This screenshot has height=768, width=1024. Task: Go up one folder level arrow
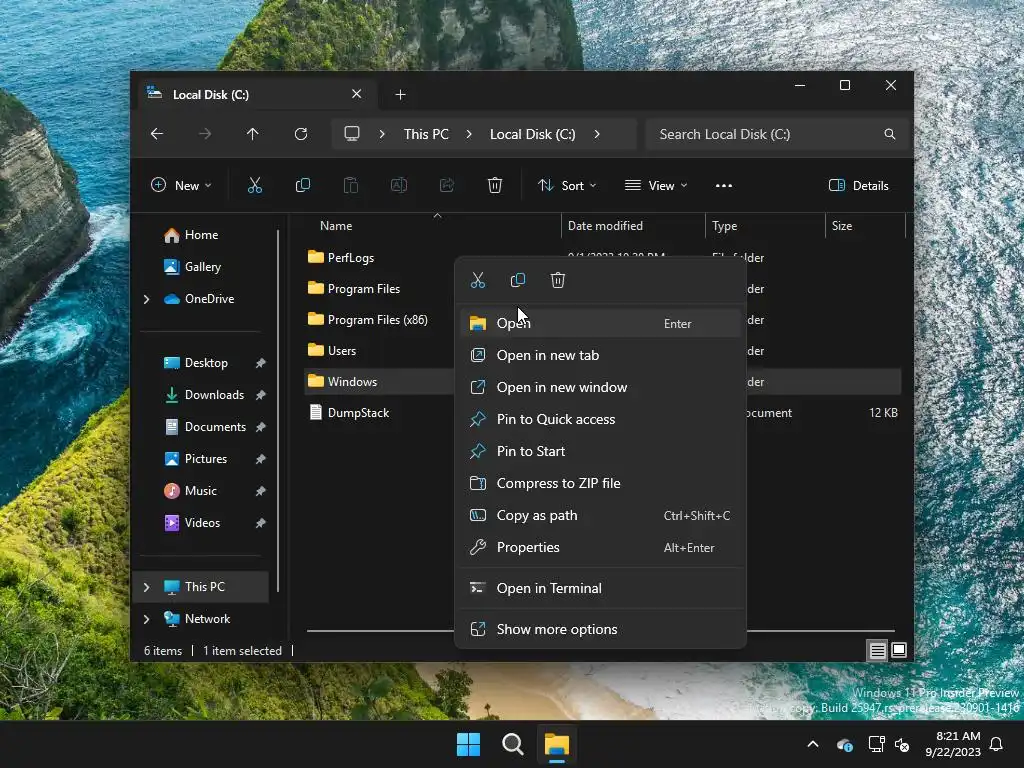coord(253,134)
